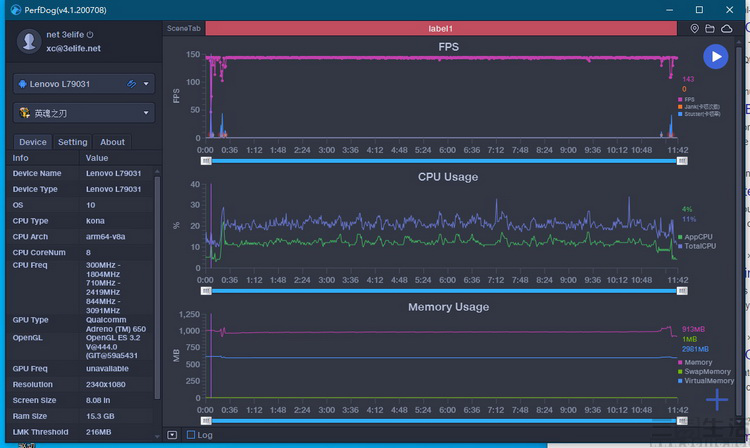
Task: Toggle the AppCPU legend series
Action: (x=695, y=237)
